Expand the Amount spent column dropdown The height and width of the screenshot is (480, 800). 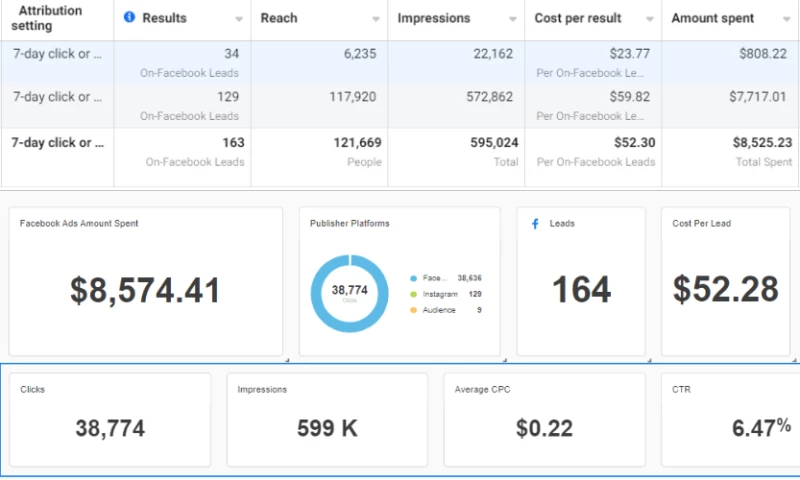[x=787, y=19]
